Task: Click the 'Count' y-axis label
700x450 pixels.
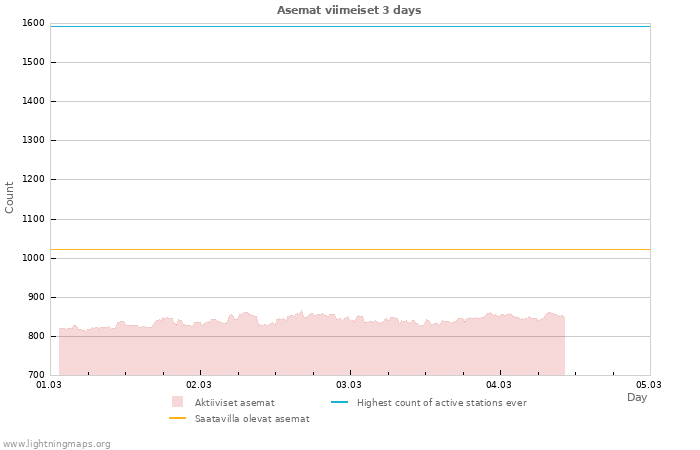Action: 10,197
